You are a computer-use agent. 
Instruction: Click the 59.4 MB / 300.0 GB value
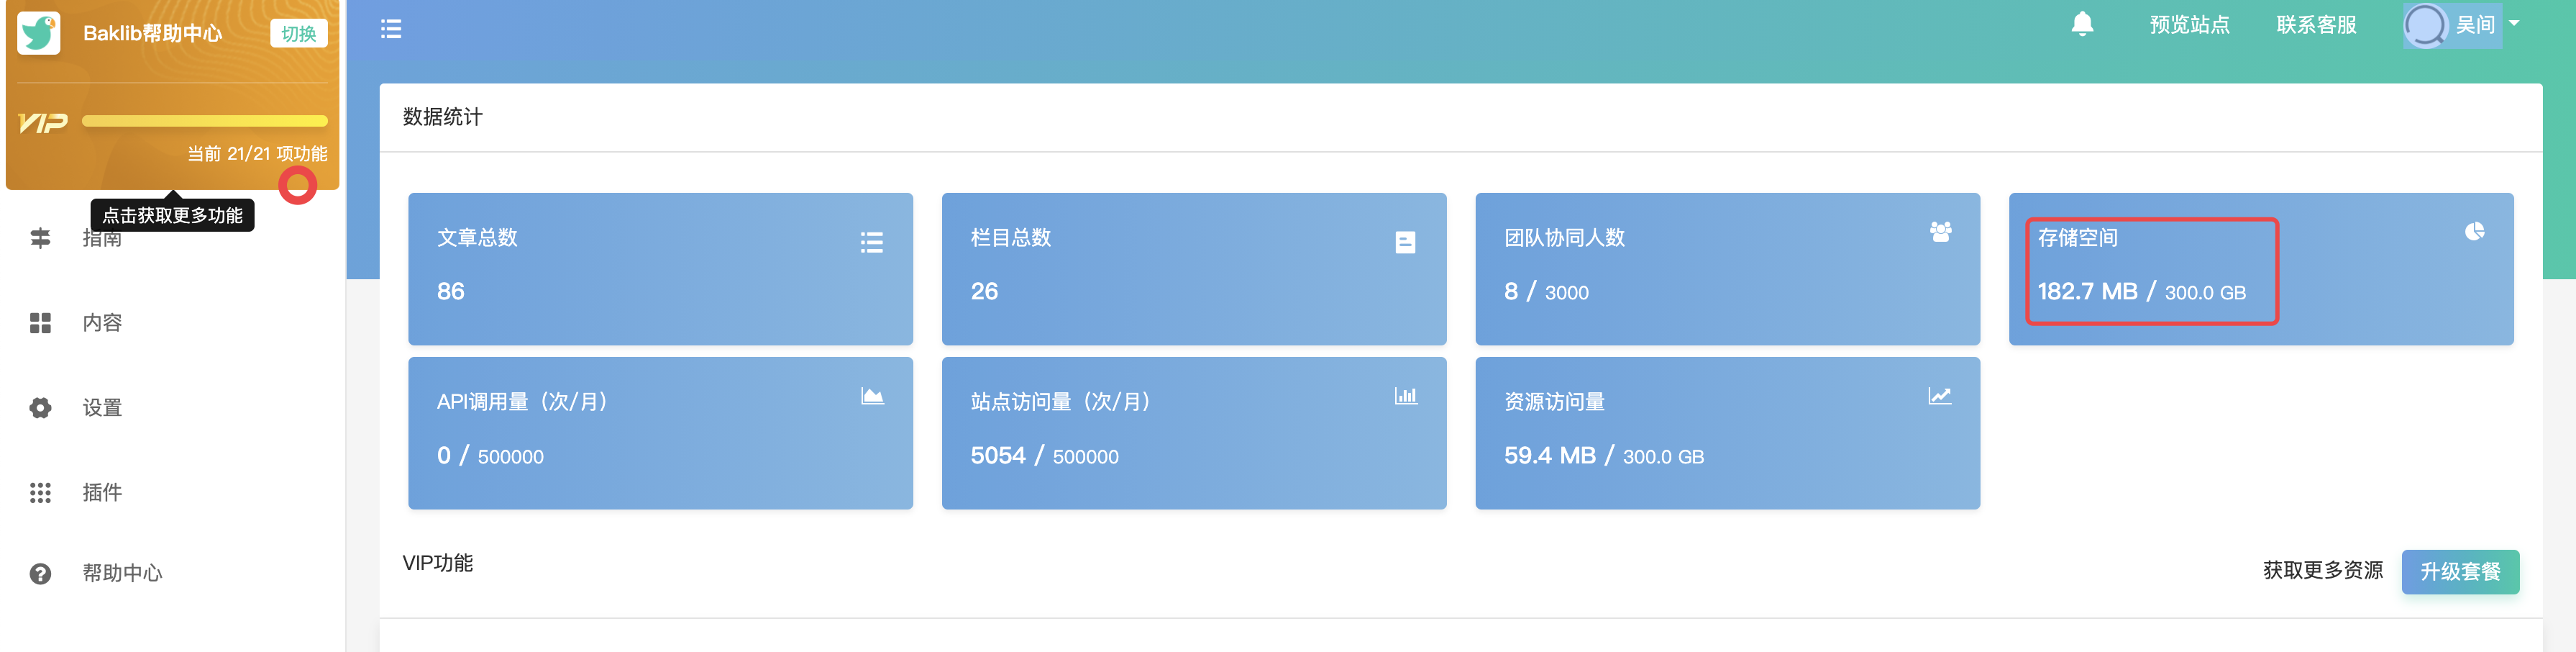1604,456
